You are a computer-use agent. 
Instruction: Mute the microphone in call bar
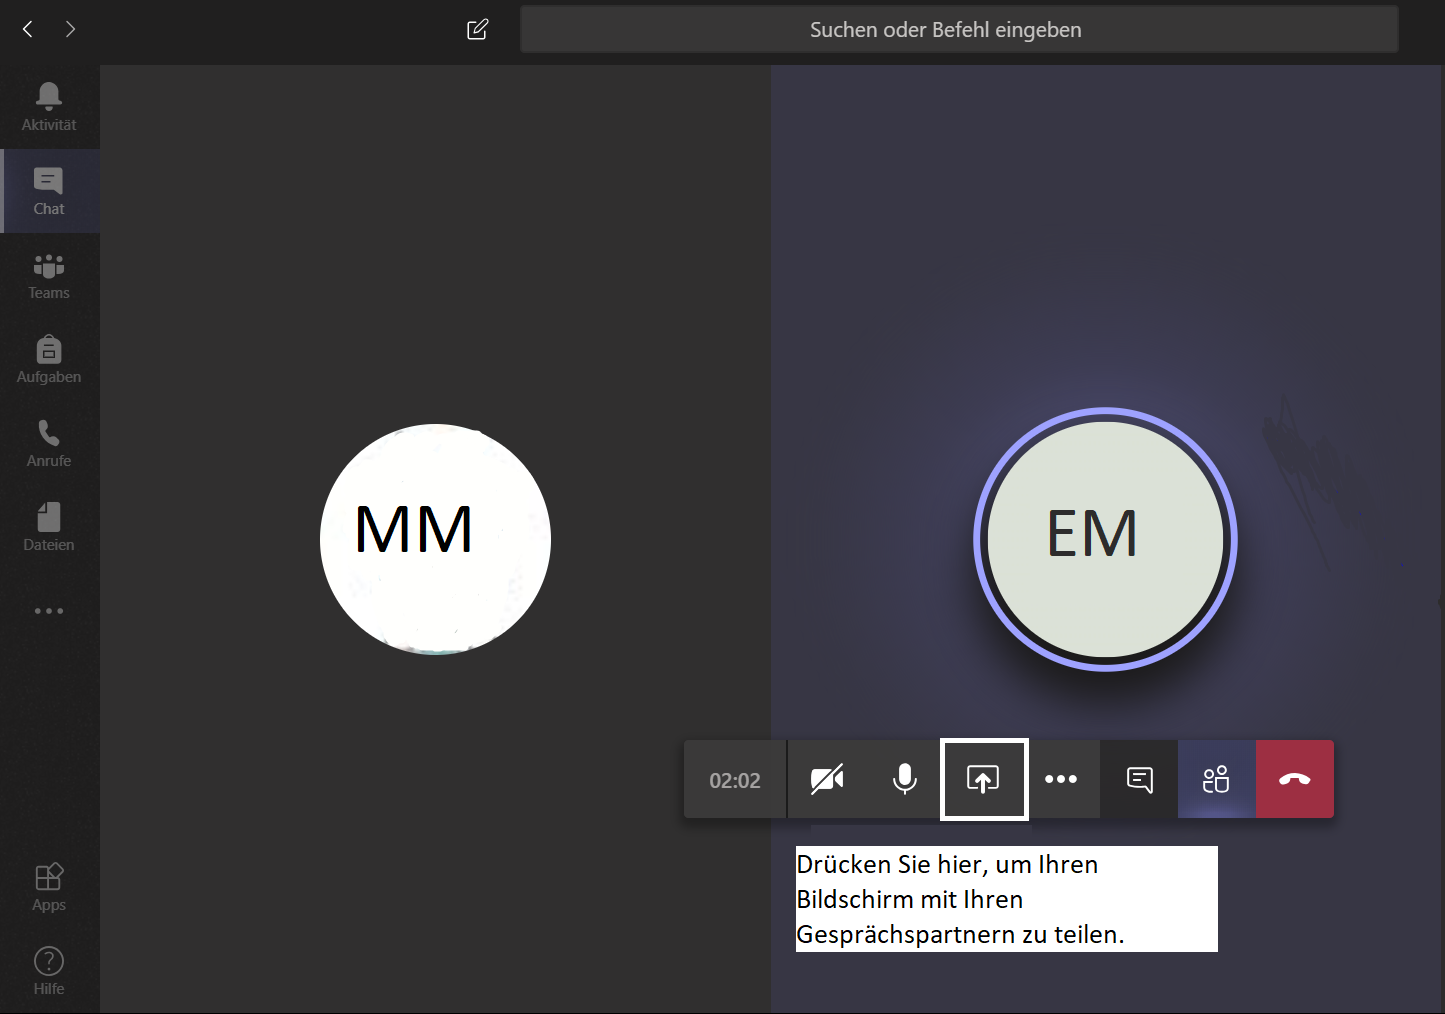(904, 779)
